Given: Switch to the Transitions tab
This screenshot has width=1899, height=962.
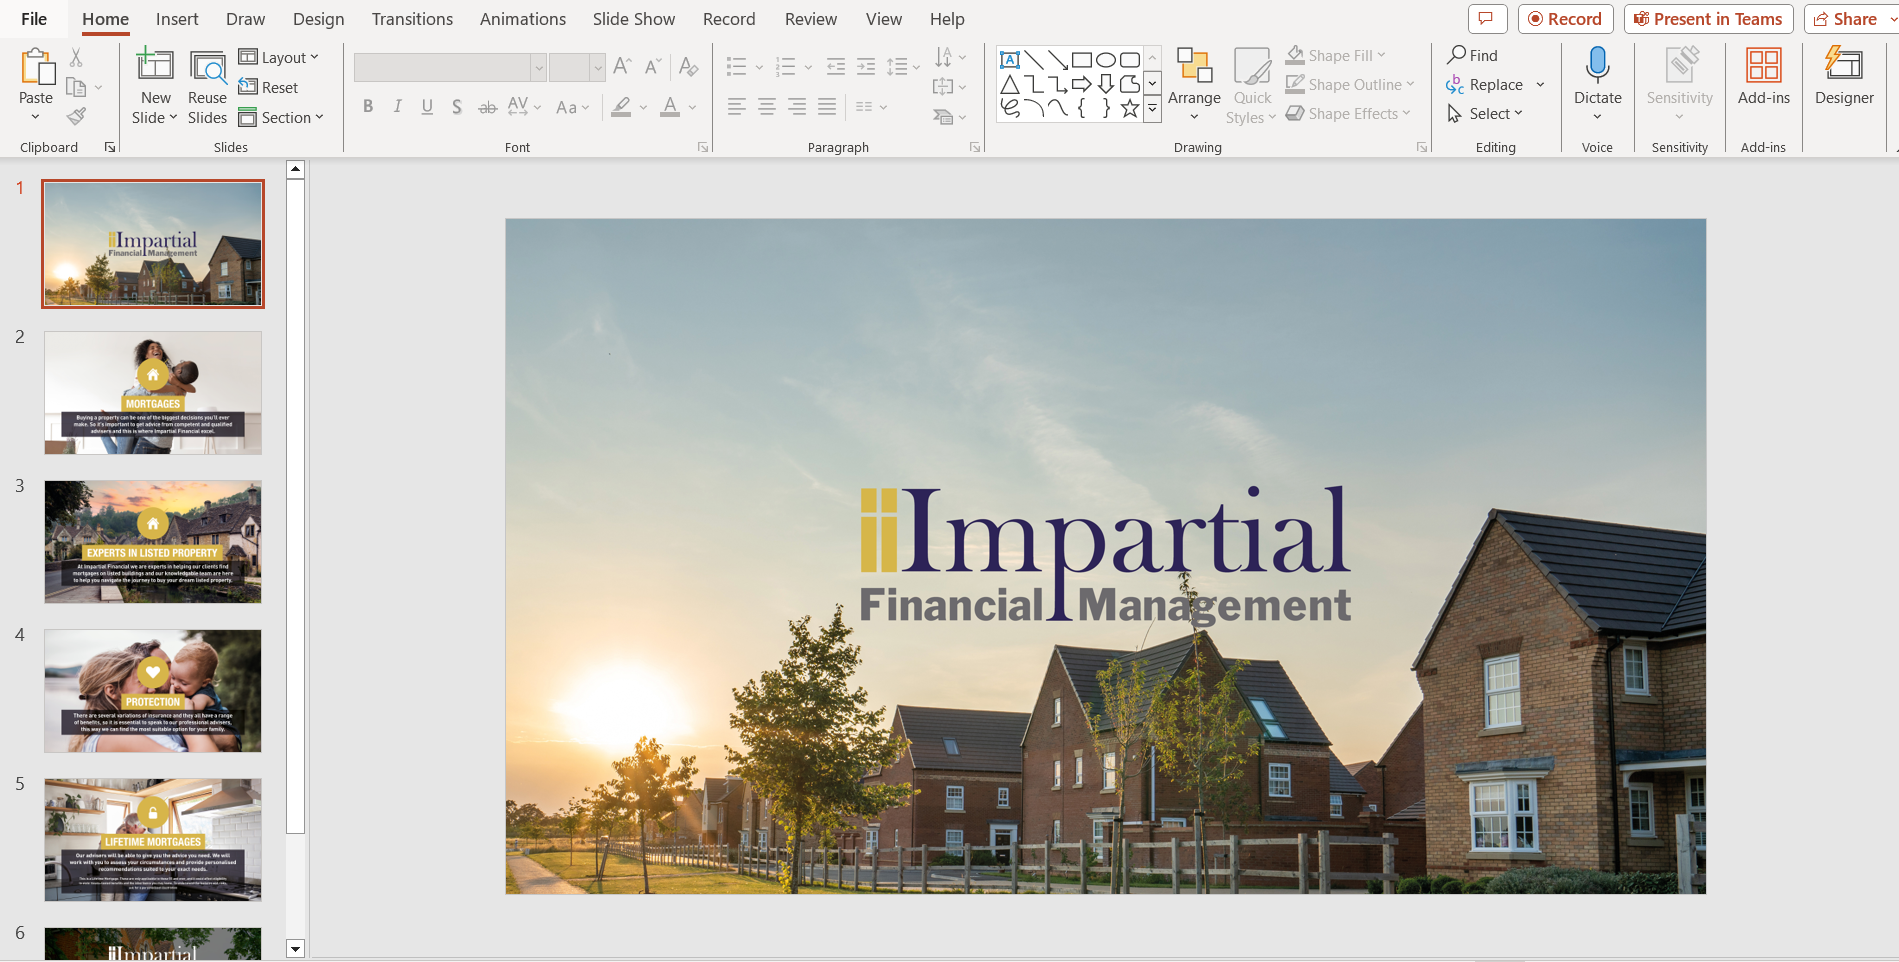Looking at the screenshot, I should click(412, 19).
